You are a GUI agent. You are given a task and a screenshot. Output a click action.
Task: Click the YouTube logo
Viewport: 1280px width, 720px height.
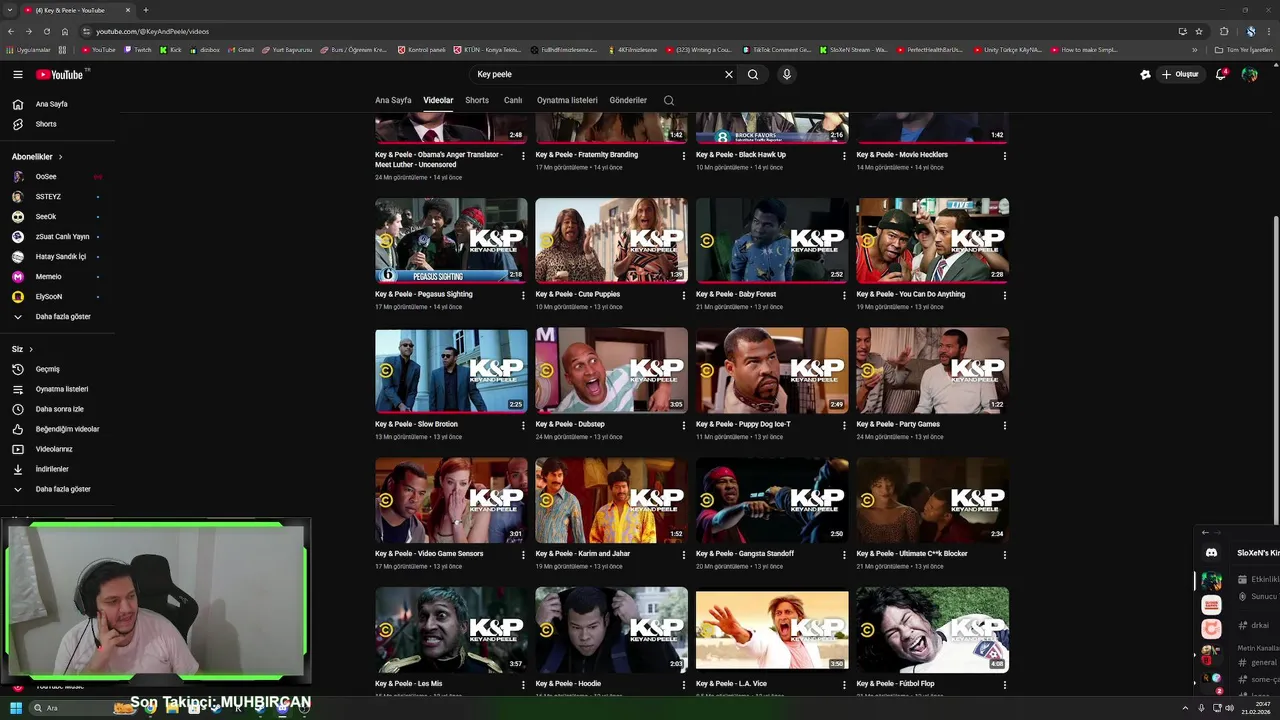[x=62, y=74]
